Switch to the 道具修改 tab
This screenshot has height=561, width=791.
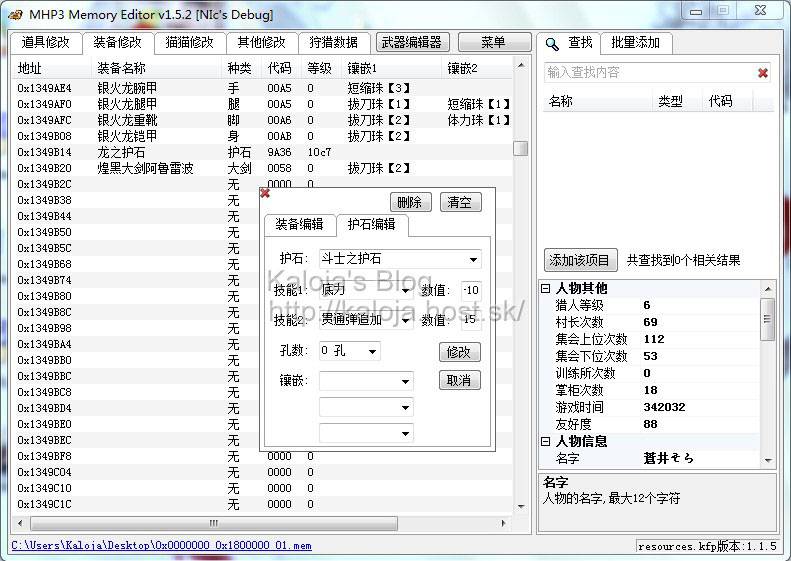46,42
